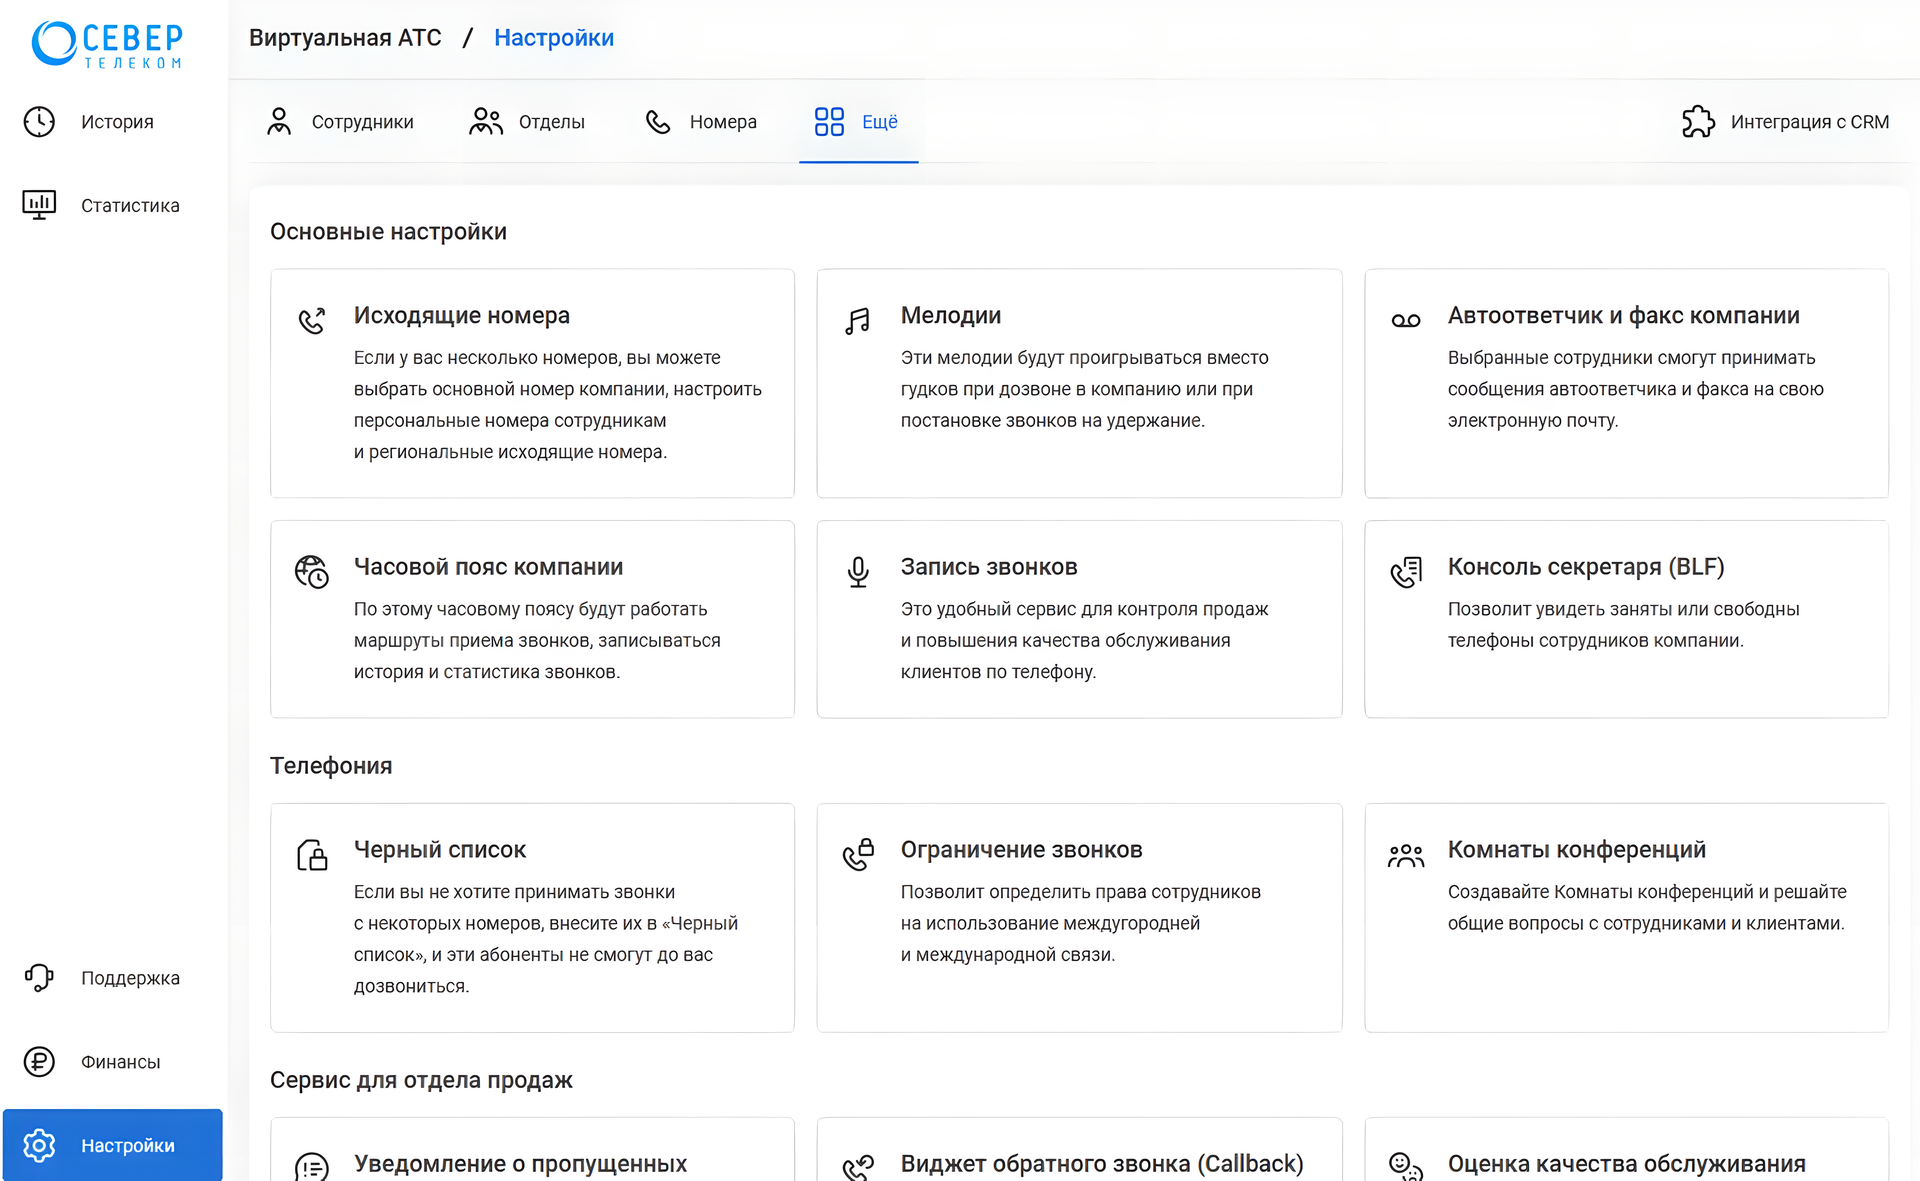Click the Комнаты конференций people icon
This screenshot has height=1181, width=1920.
tap(1406, 855)
